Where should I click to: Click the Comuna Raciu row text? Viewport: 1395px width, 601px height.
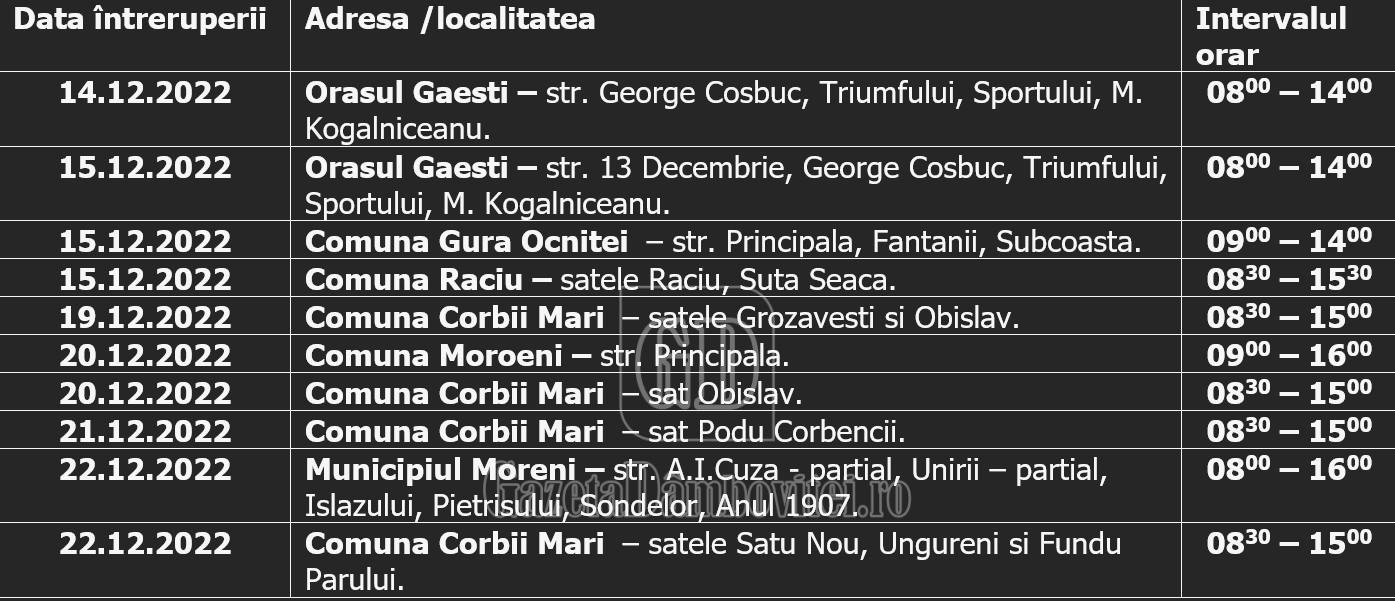click(600, 280)
